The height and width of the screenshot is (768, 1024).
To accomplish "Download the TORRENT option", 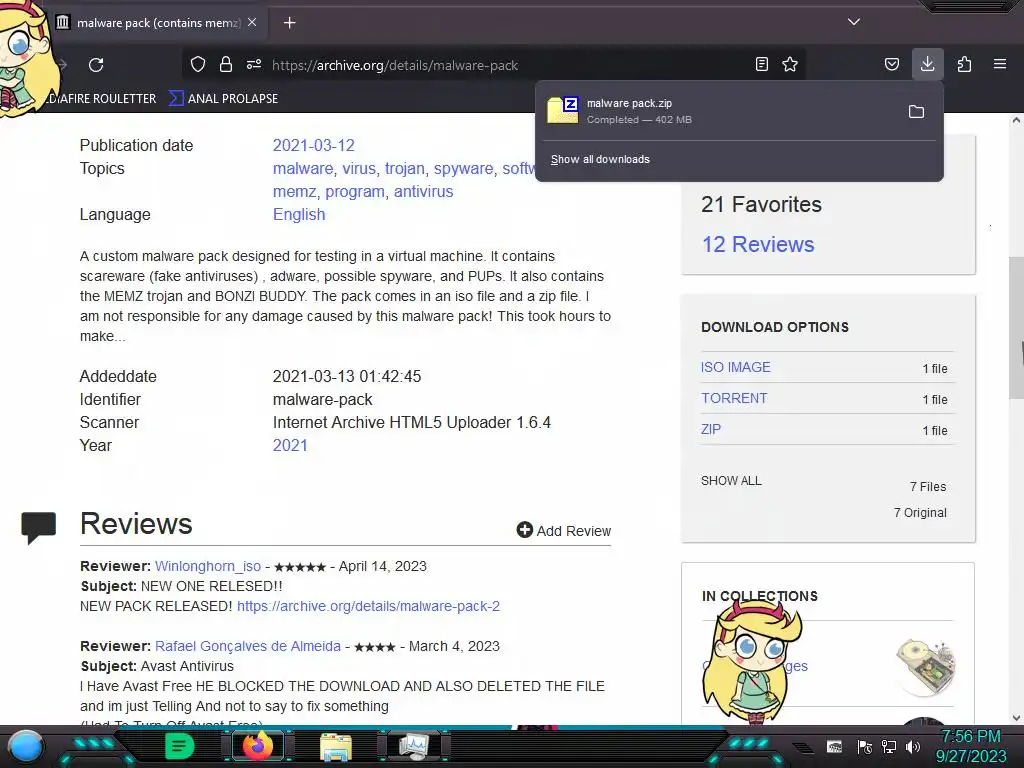I will click(734, 398).
